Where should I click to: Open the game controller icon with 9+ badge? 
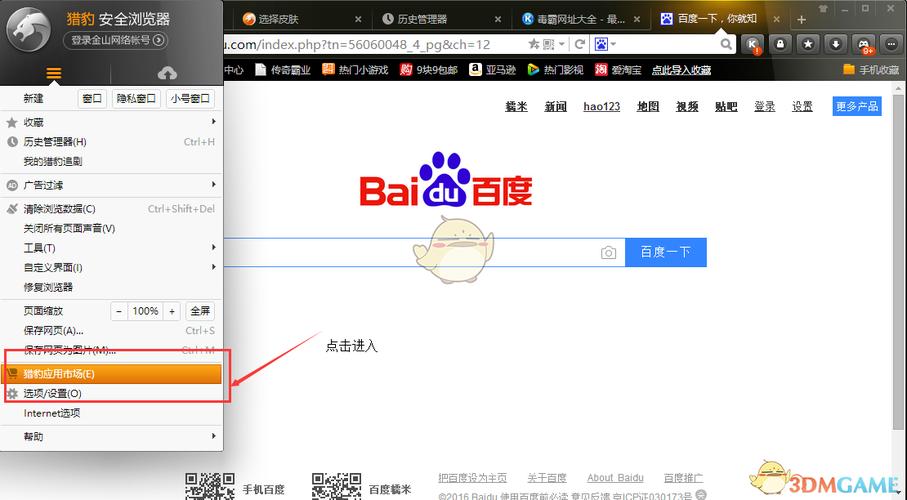click(864, 45)
